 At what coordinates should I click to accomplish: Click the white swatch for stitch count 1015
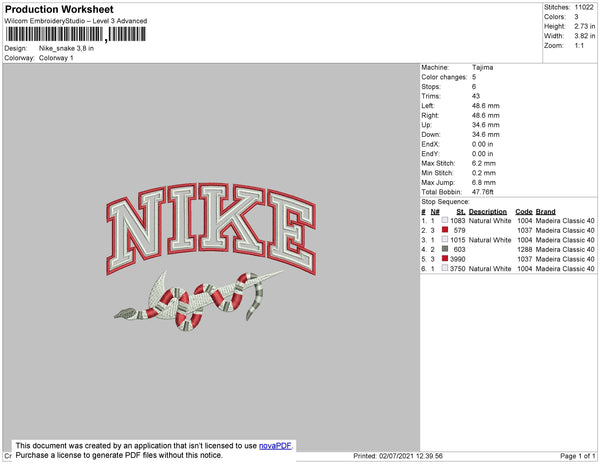point(445,239)
